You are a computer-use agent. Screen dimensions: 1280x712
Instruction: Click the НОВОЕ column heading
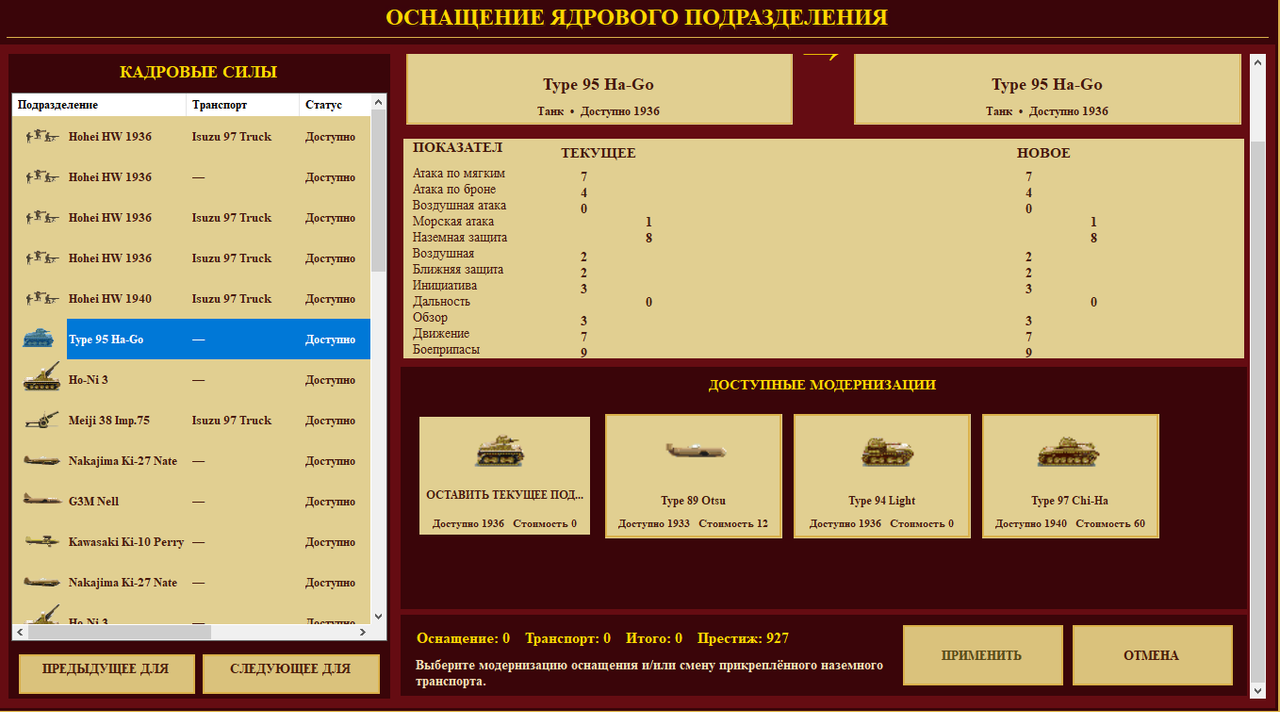pos(1043,153)
